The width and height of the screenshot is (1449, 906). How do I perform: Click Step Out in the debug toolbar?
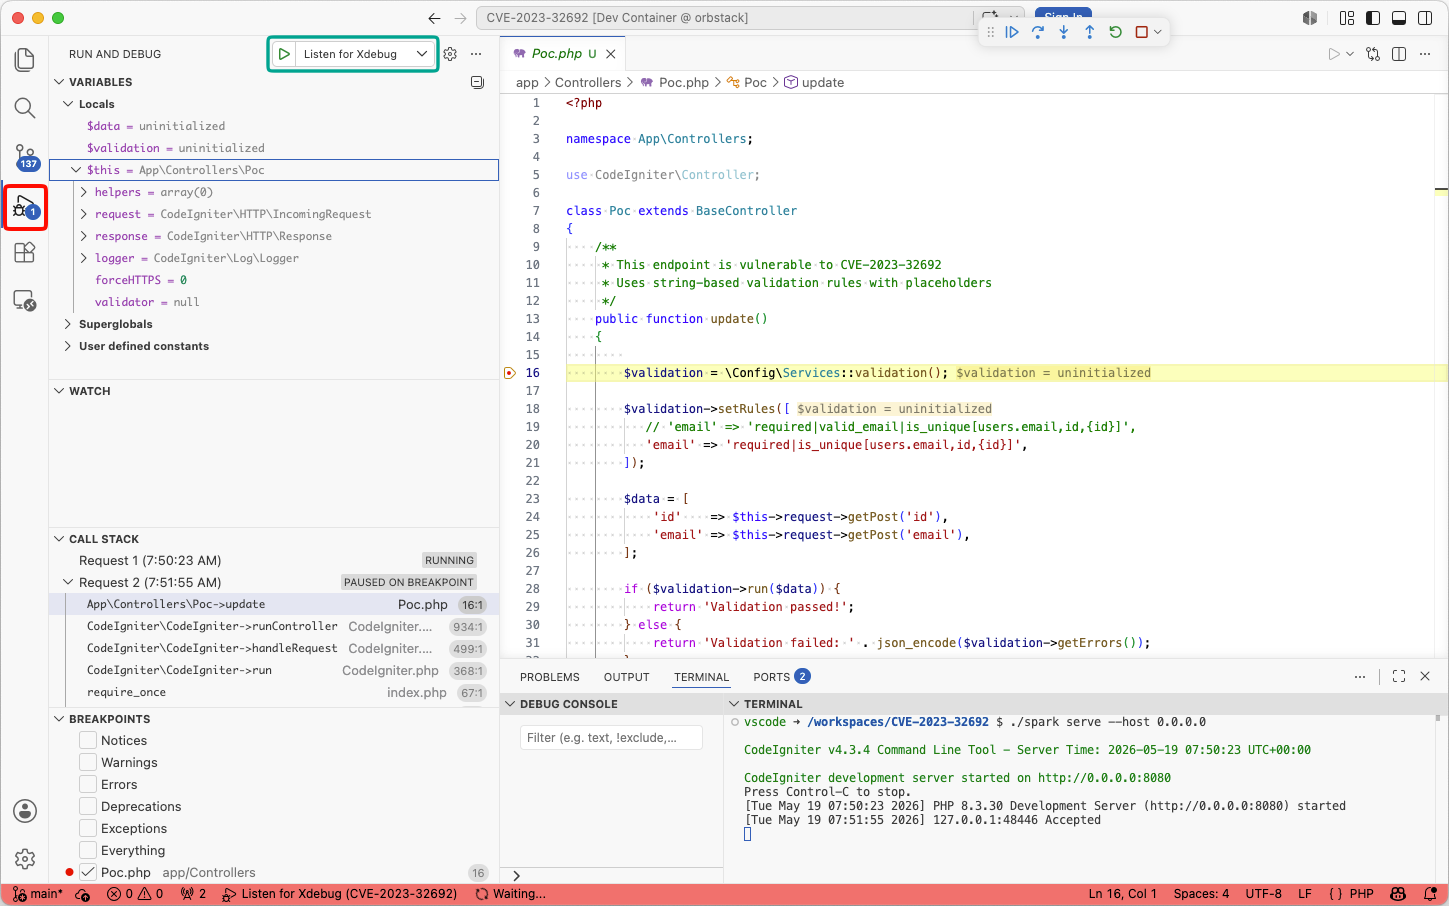pos(1090,32)
